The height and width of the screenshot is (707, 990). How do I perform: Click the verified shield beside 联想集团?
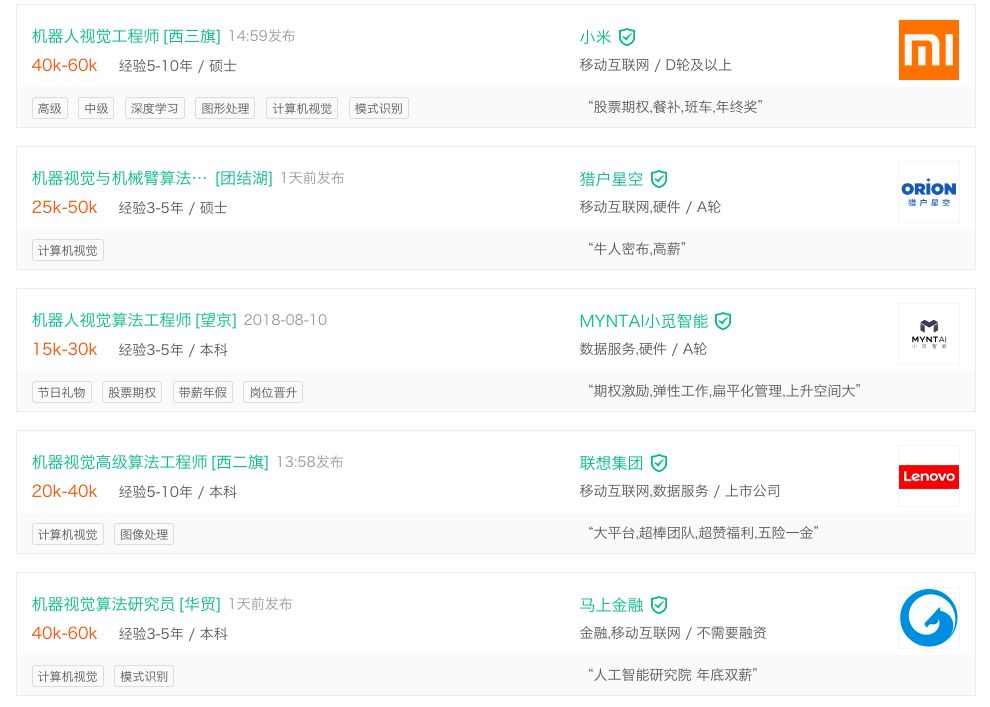[659, 463]
